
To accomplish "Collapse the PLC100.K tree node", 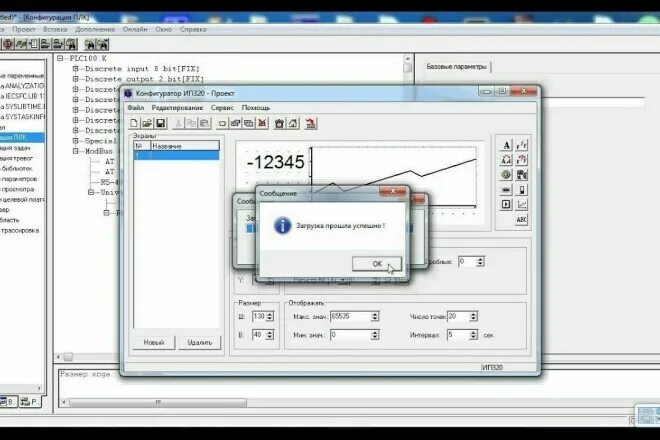I will (x=60, y=58).
